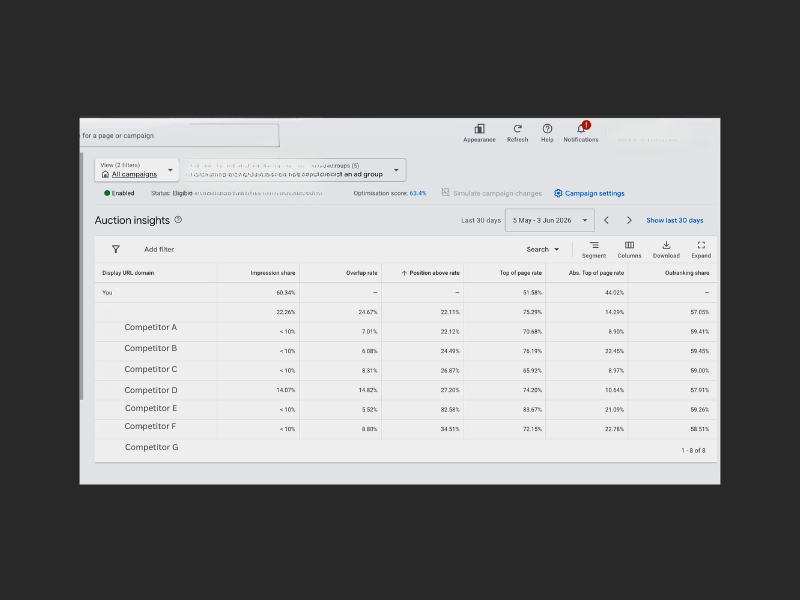
Task: Select the Competitor D label
Action: (151, 390)
